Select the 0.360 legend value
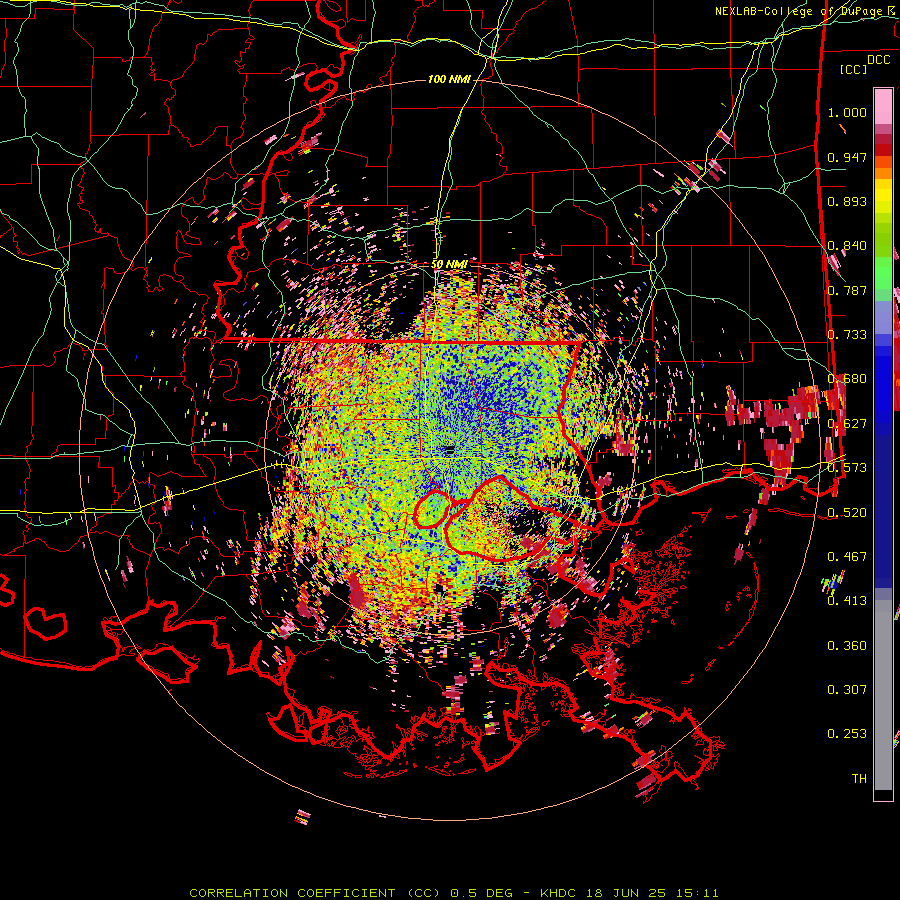 [x=847, y=646]
